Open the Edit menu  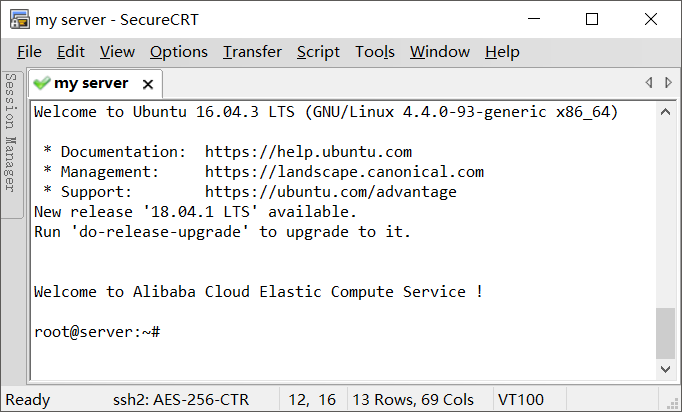[70, 52]
